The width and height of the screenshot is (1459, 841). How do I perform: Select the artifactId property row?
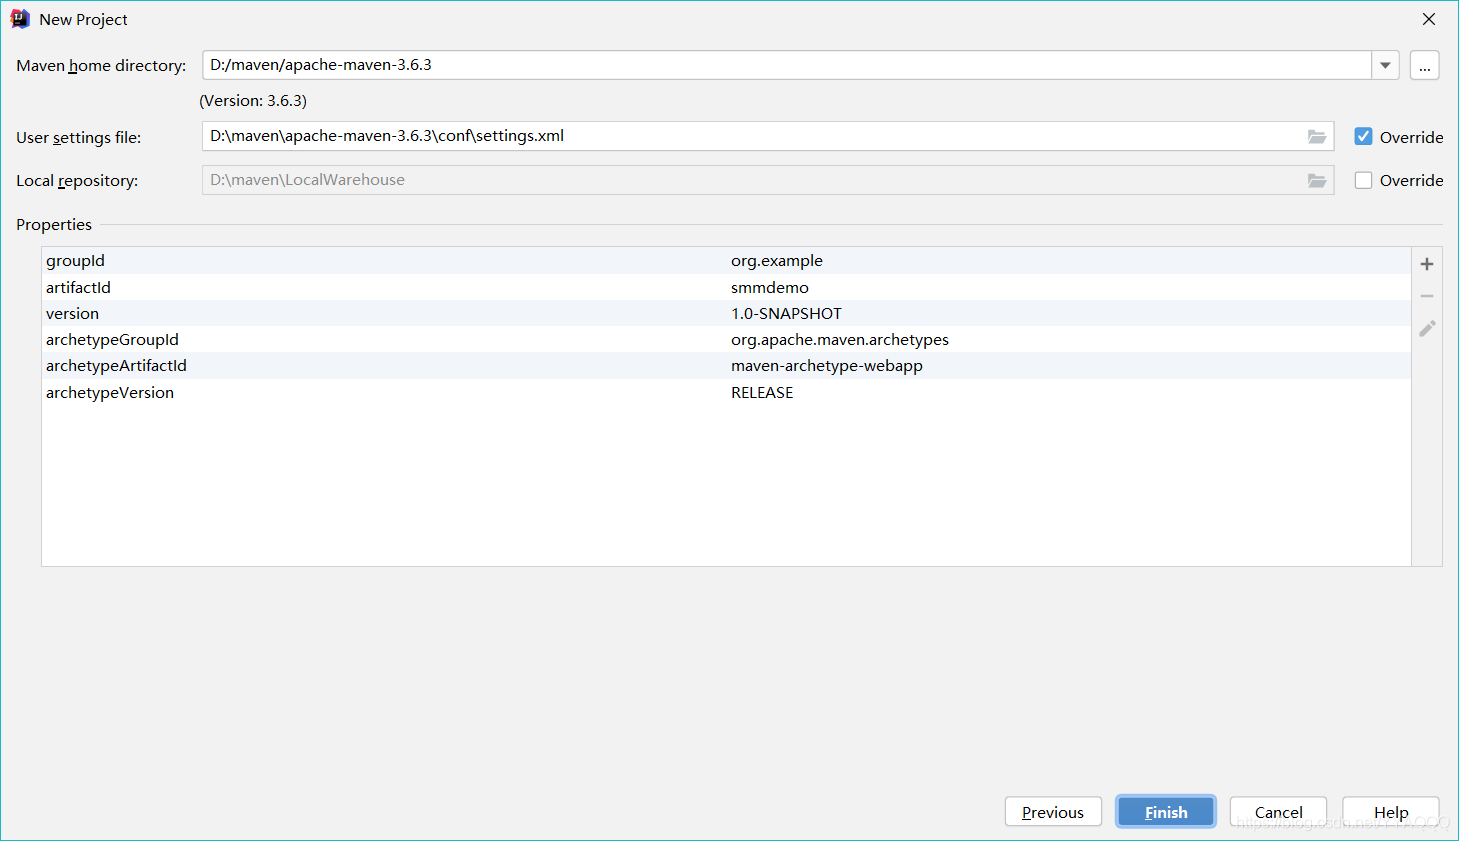(726, 287)
